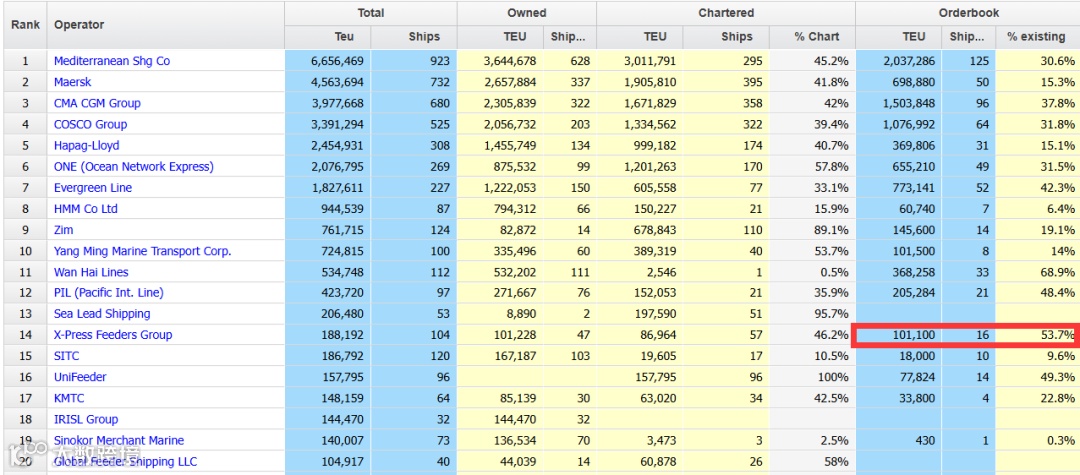The width and height of the screenshot is (1080, 475).
Task: Select chart percentage 40.7% in Hapag-Lloyd row
Action: [830, 145]
